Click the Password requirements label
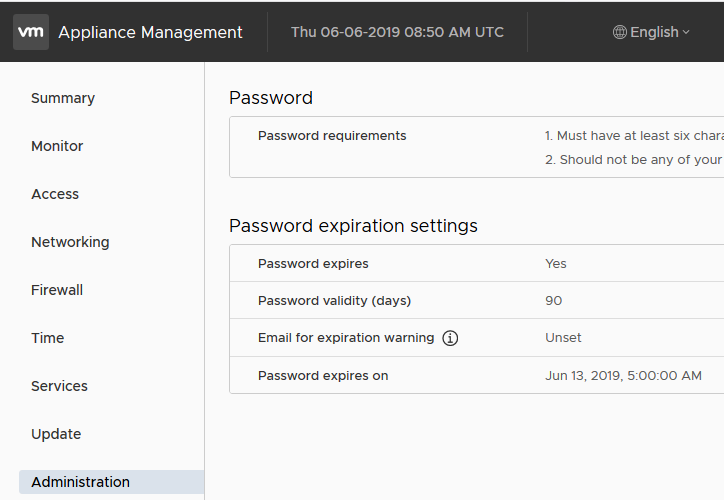This screenshot has width=724, height=500. (332, 136)
